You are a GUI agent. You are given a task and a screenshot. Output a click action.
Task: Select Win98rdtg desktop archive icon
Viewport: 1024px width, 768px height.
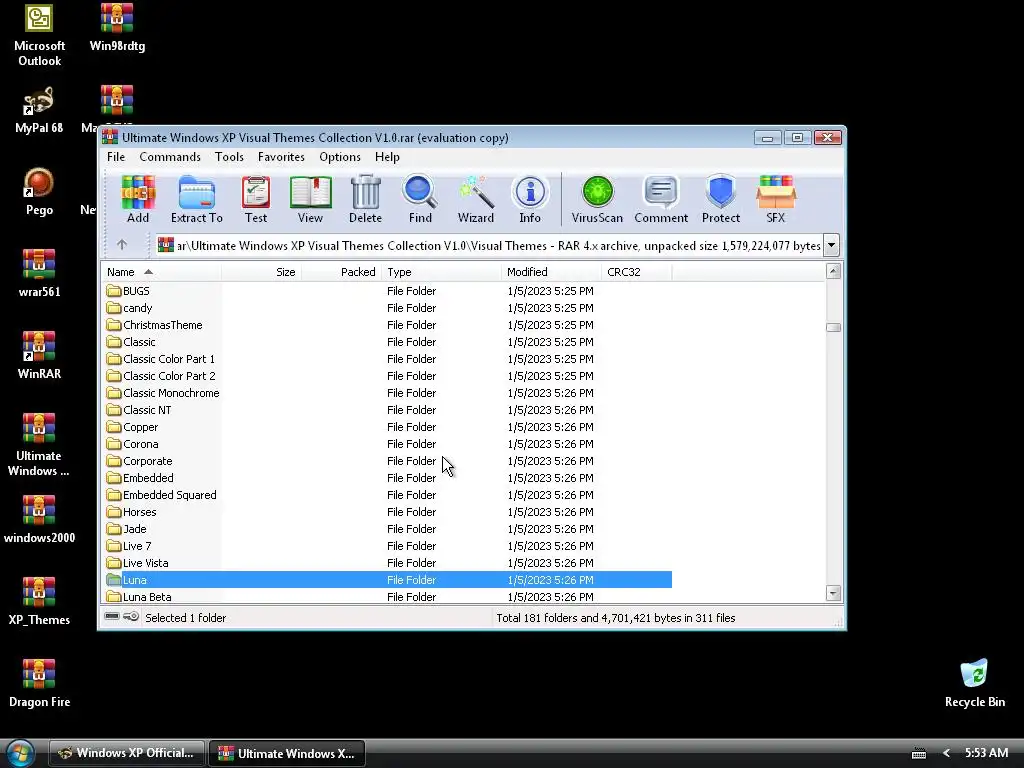tap(117, 28)
